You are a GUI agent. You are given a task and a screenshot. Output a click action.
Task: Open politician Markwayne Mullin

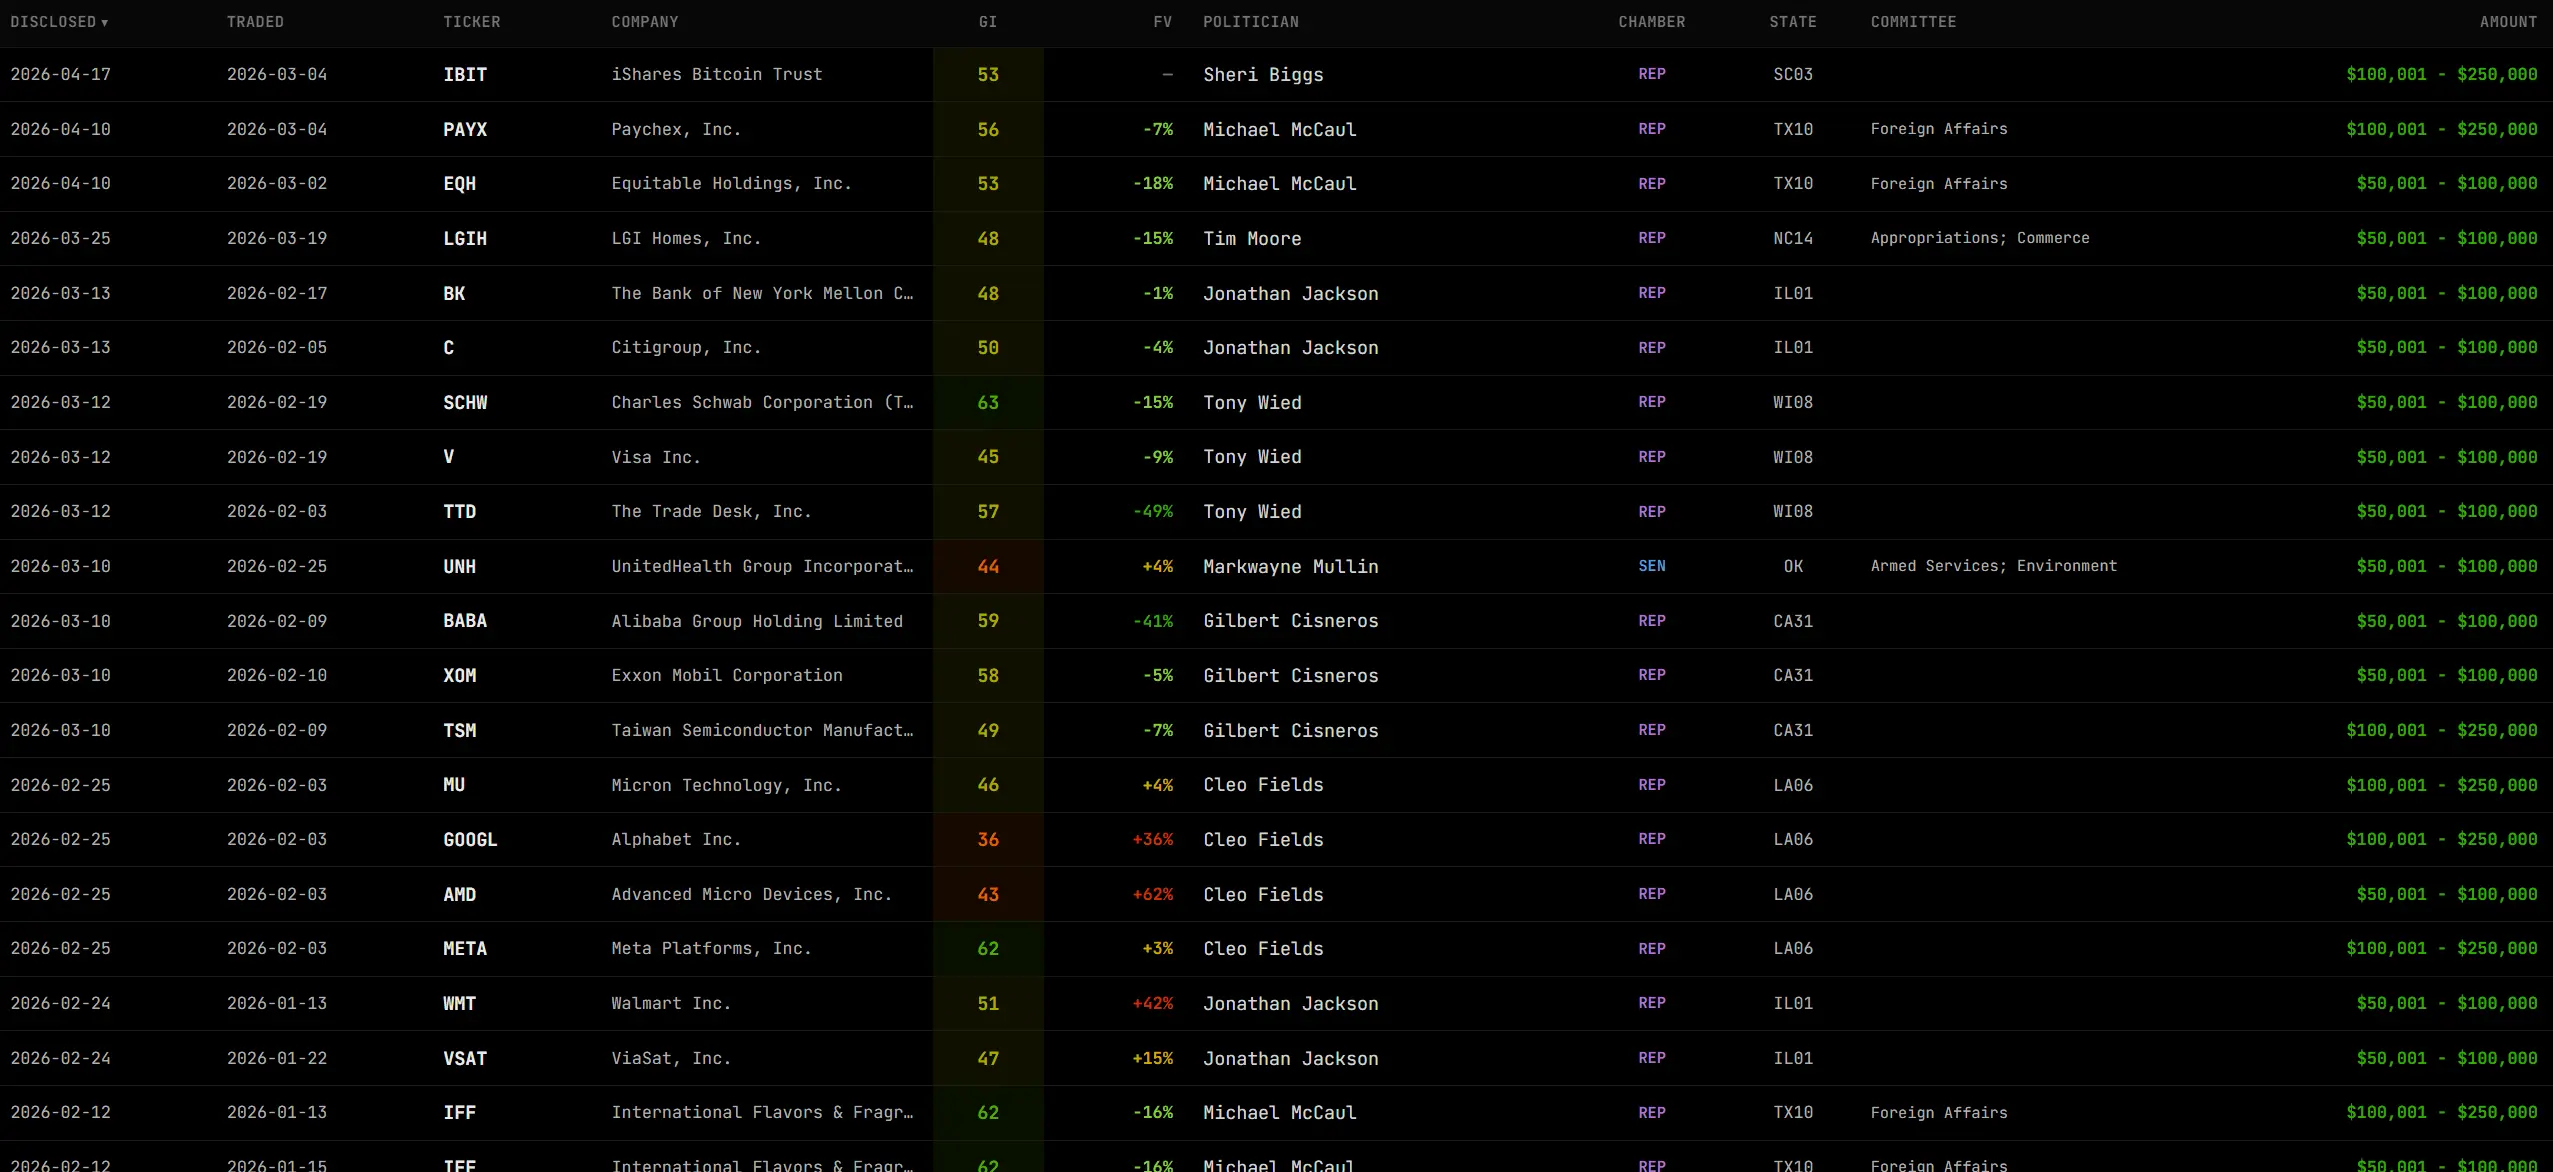tap(1290, 567)
